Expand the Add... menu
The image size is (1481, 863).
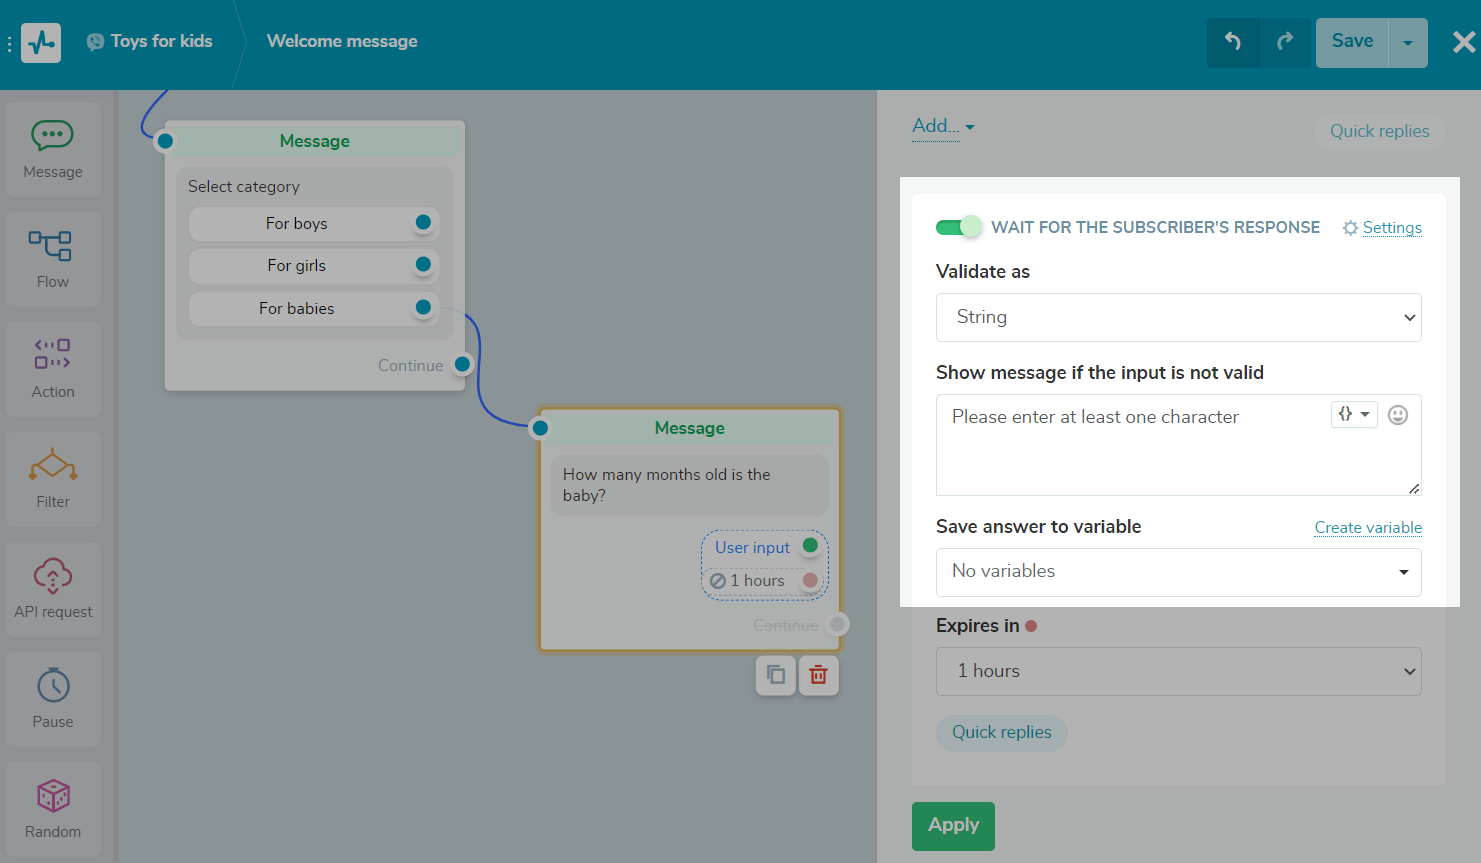pyautogui.click(x=943, y=126)
